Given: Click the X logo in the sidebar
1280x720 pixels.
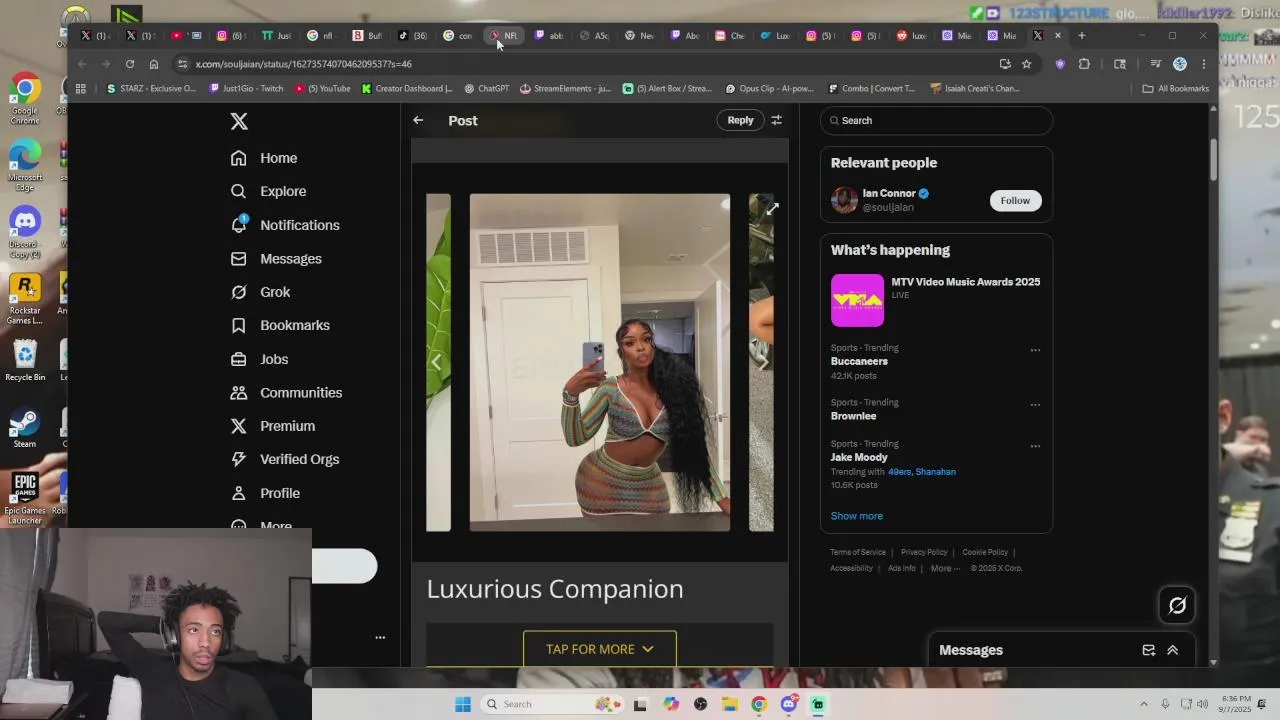Looking at the screenshot, I should tap(239, 121).
